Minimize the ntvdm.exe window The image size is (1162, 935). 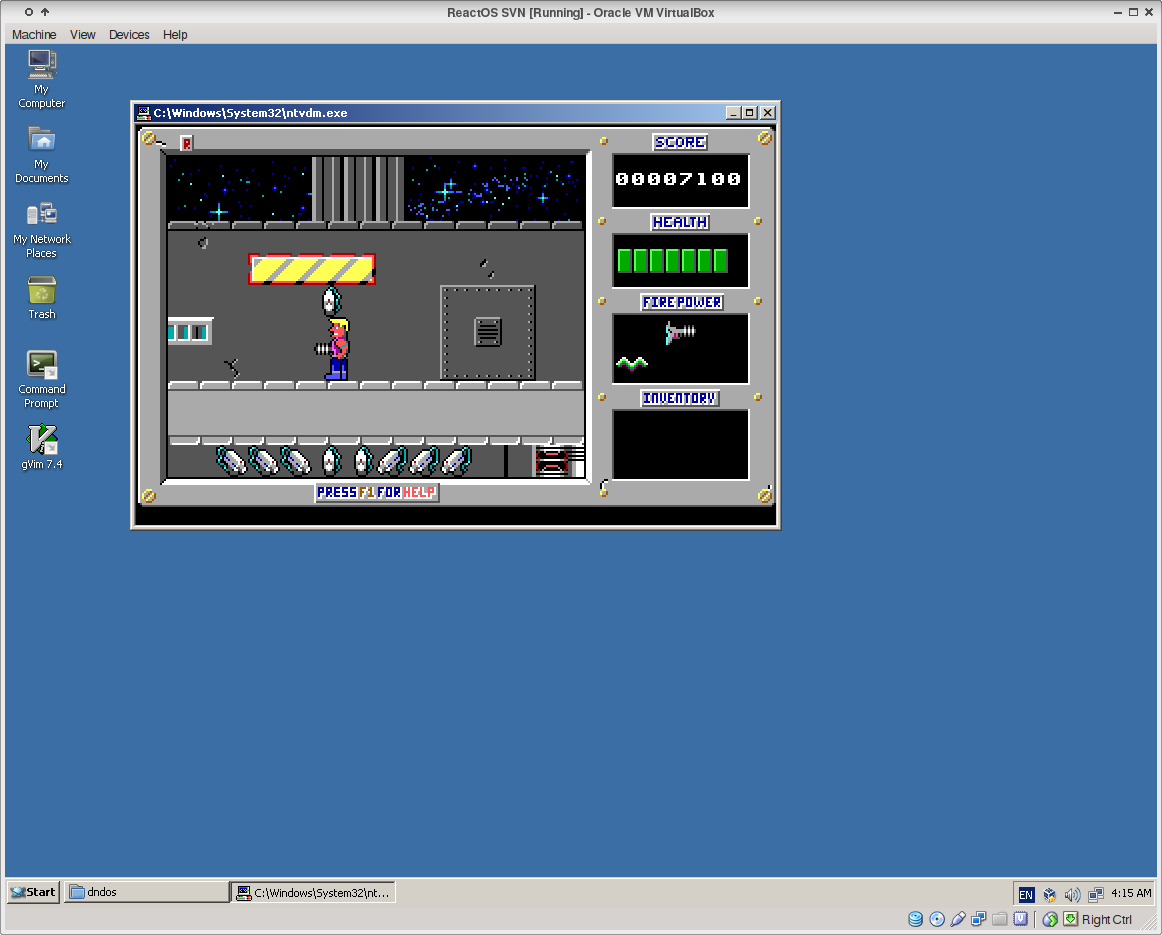tap(733, 113)
